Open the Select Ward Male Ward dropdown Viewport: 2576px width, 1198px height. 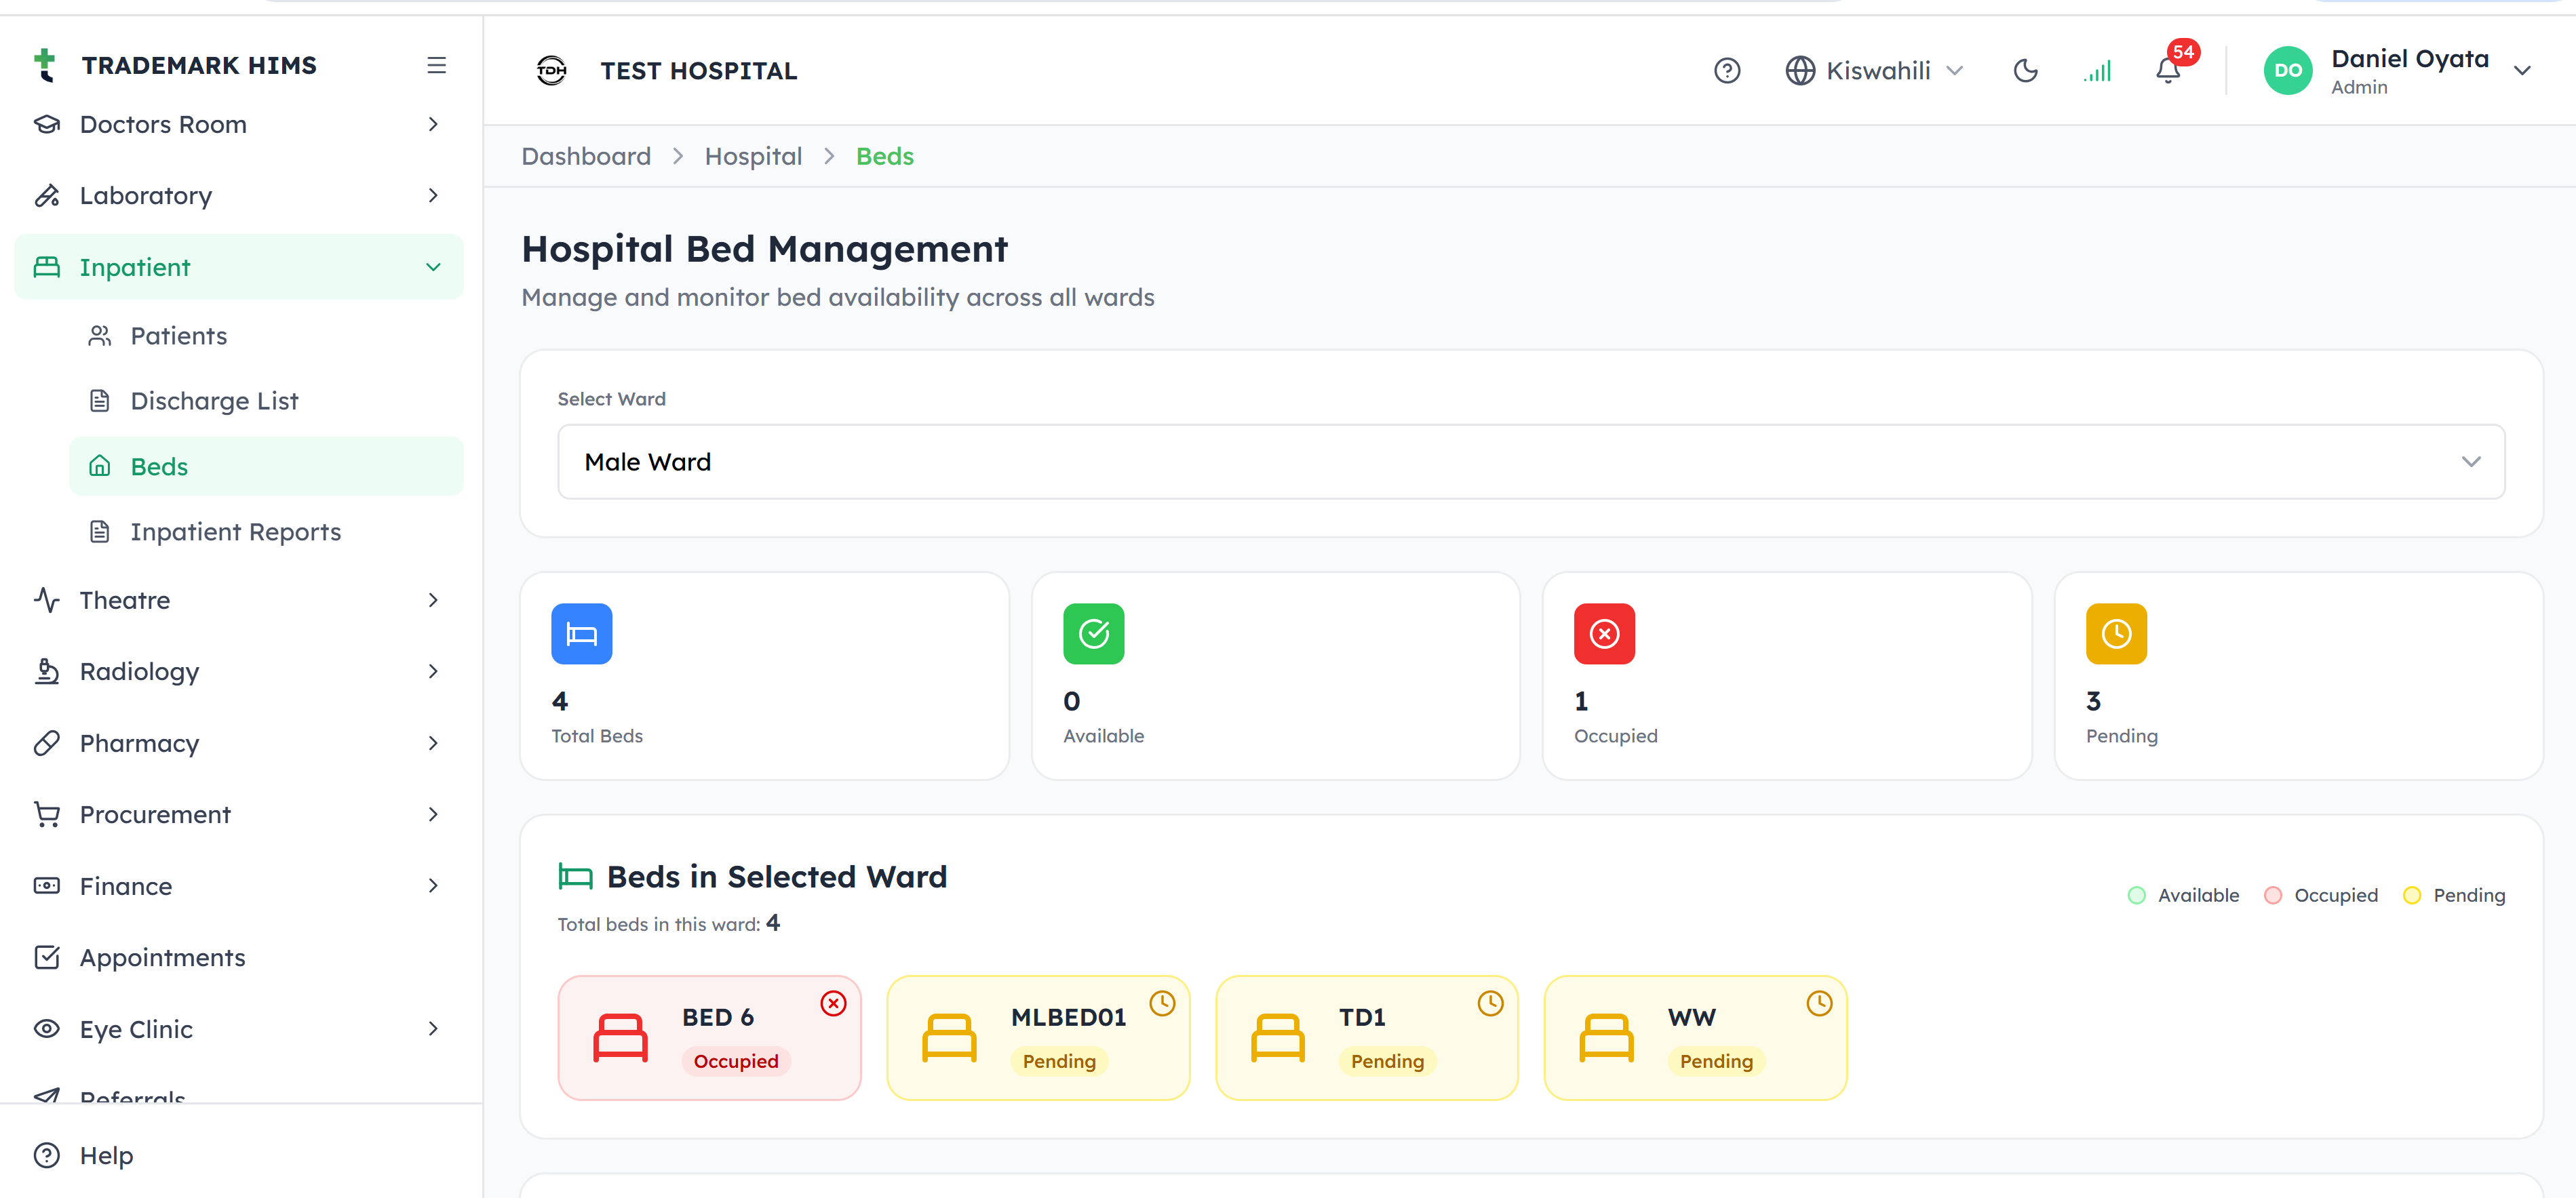click(x=1531, y=462)
